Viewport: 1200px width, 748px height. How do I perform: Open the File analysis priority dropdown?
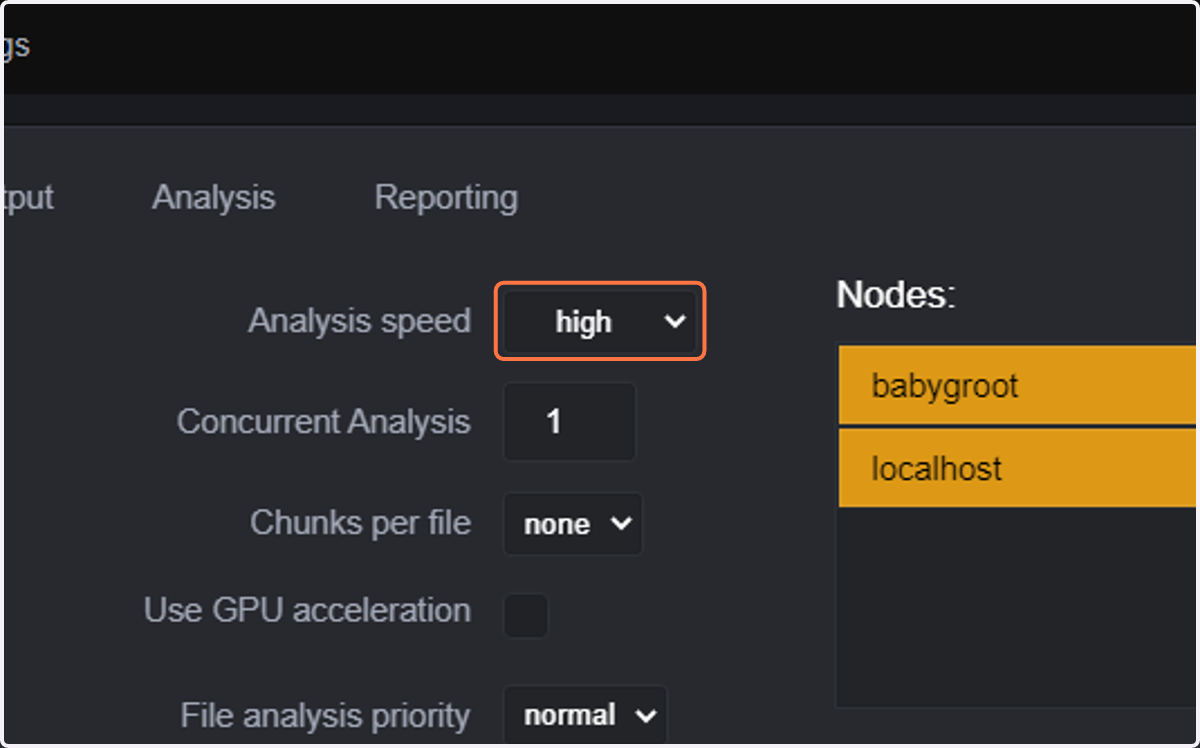click(x=585, y=716)
